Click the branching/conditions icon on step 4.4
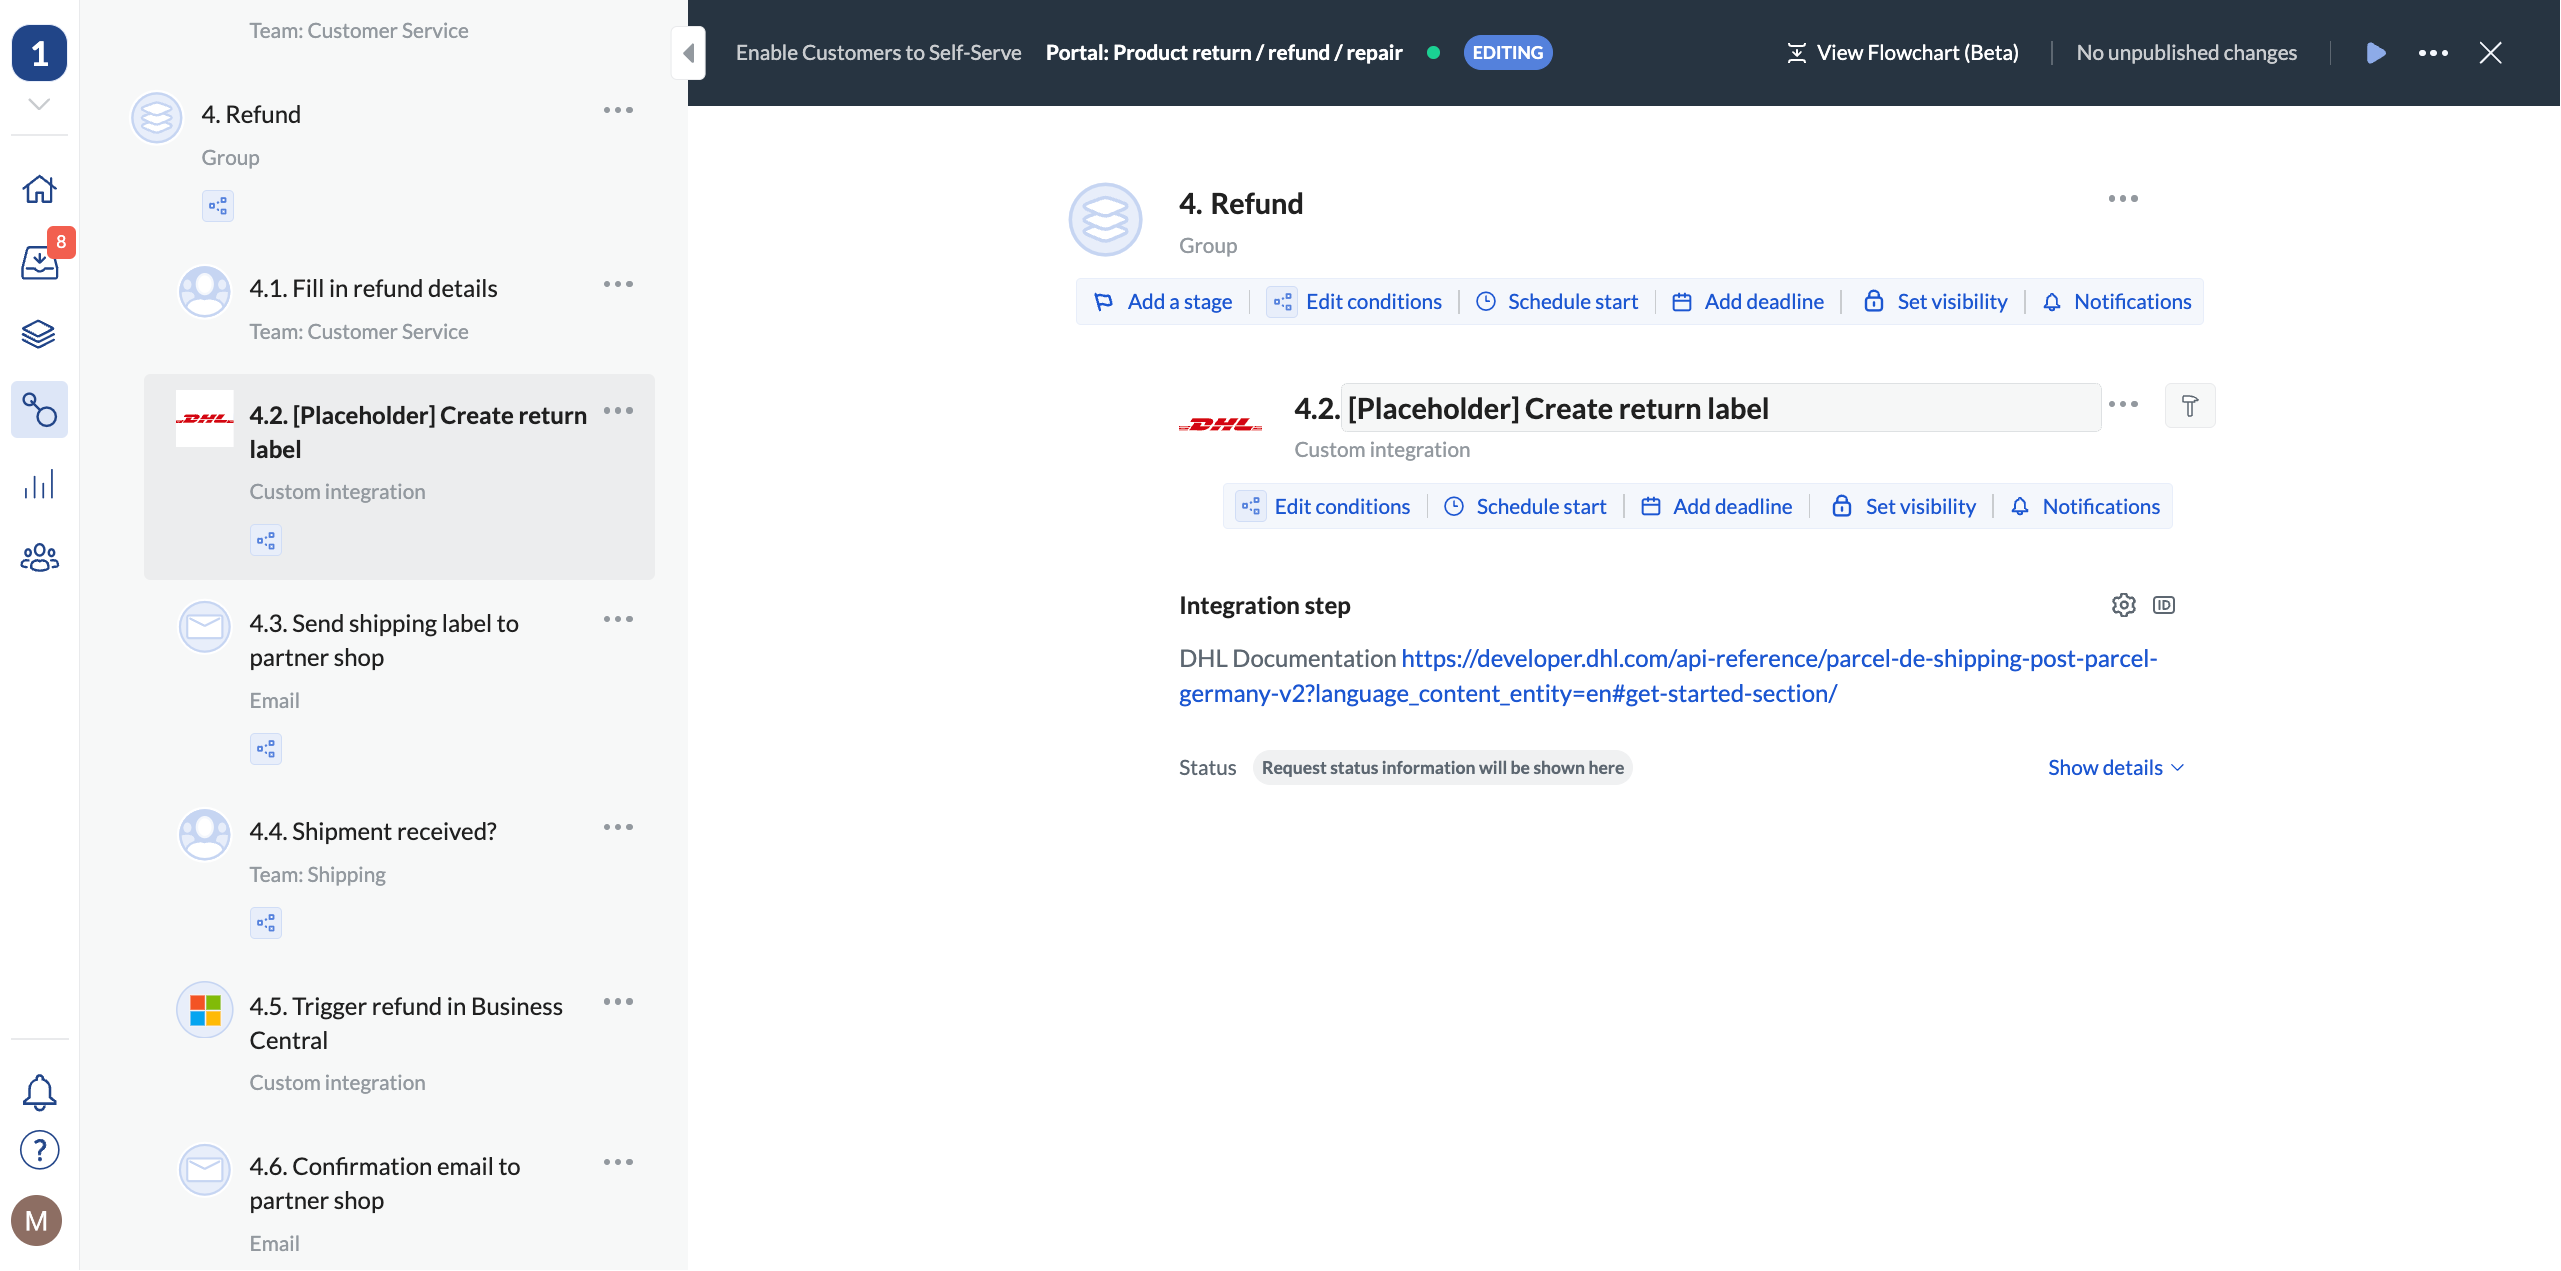The width and height of the screenshot is (2561, 1271). (x=266, y=921)
